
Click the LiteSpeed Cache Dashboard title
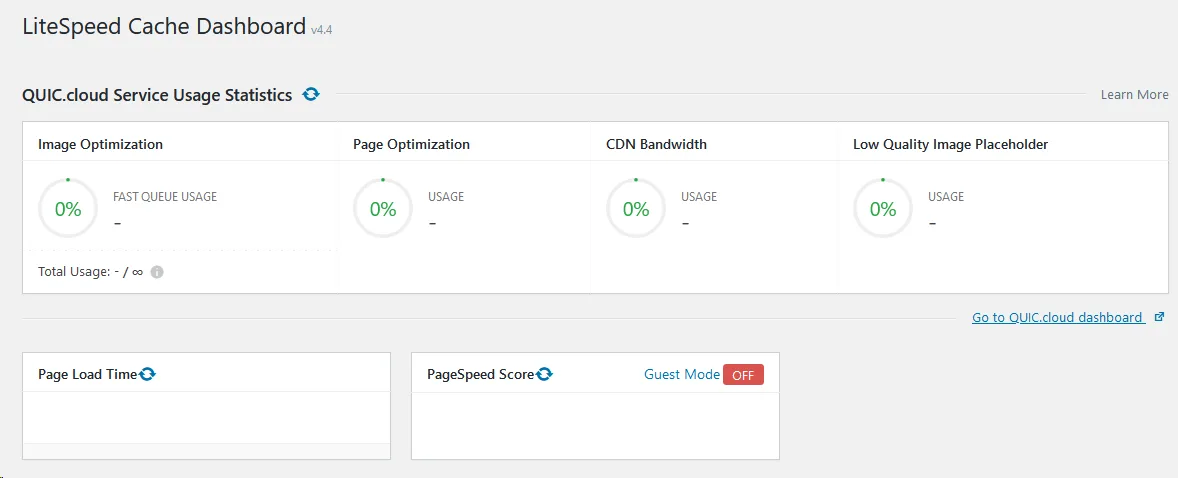164,27
